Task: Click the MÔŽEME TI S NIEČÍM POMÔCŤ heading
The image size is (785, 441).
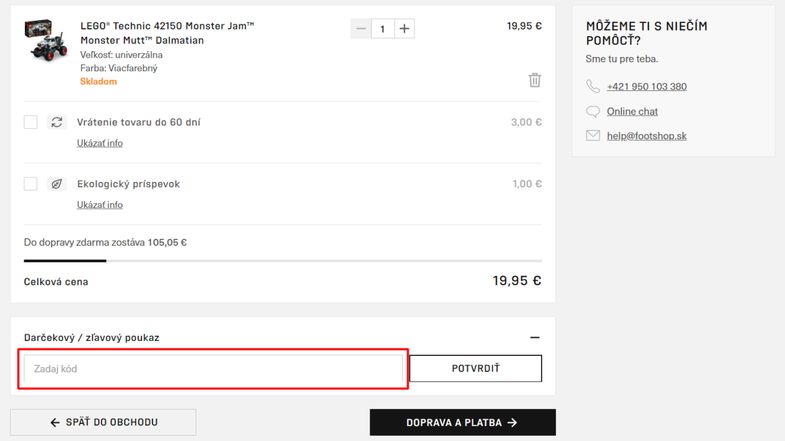Action: 647,33
